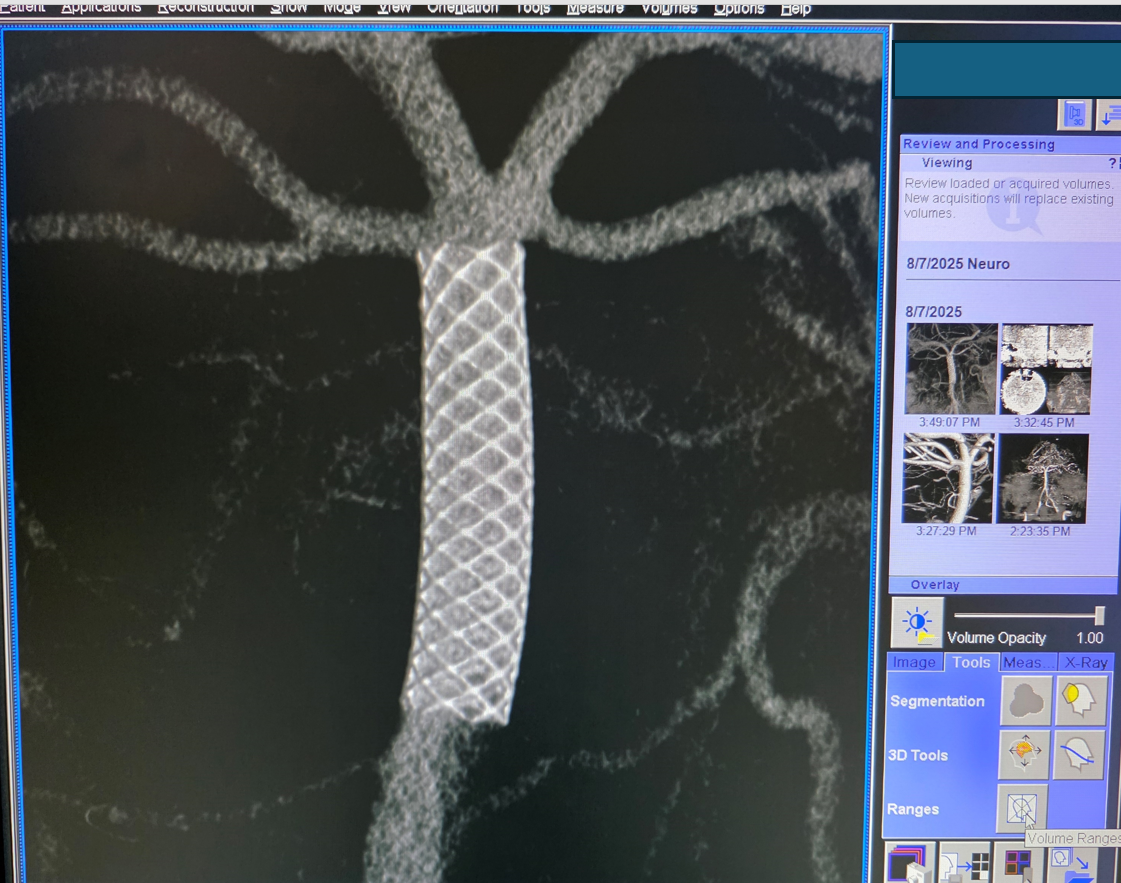Viewport: 1121px width, 883px height.
Task: Open the Measure menu in menu bar
Action: click(595, 8)
